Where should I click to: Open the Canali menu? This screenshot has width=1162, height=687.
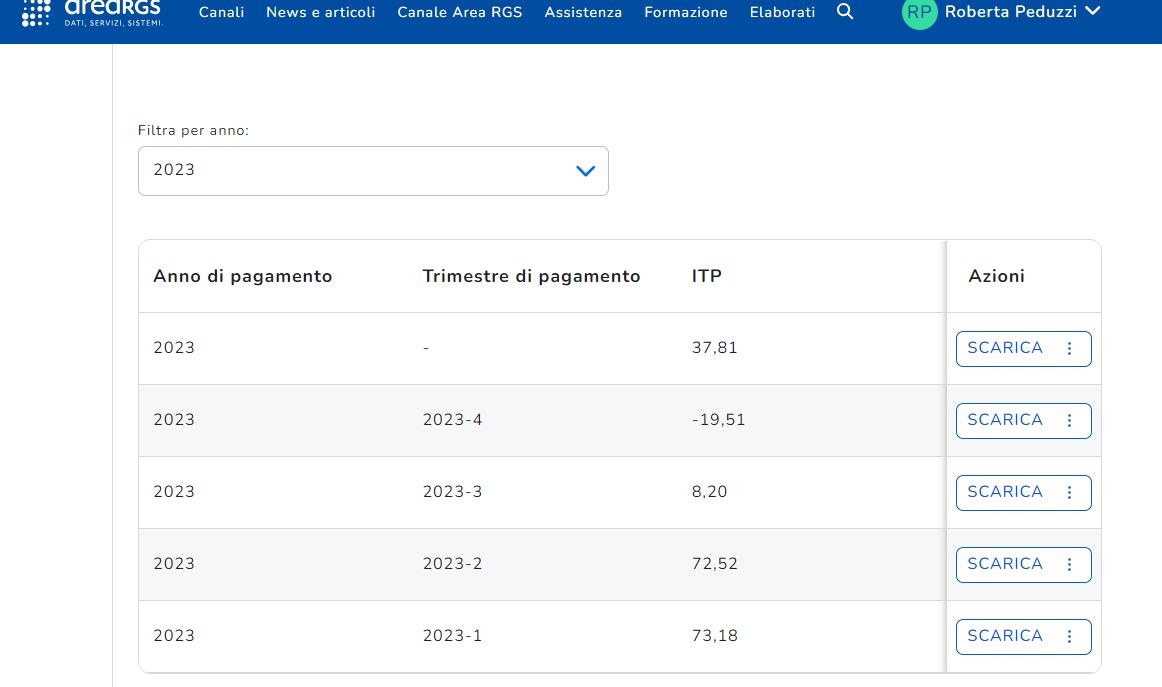click(x=221, y=13)
